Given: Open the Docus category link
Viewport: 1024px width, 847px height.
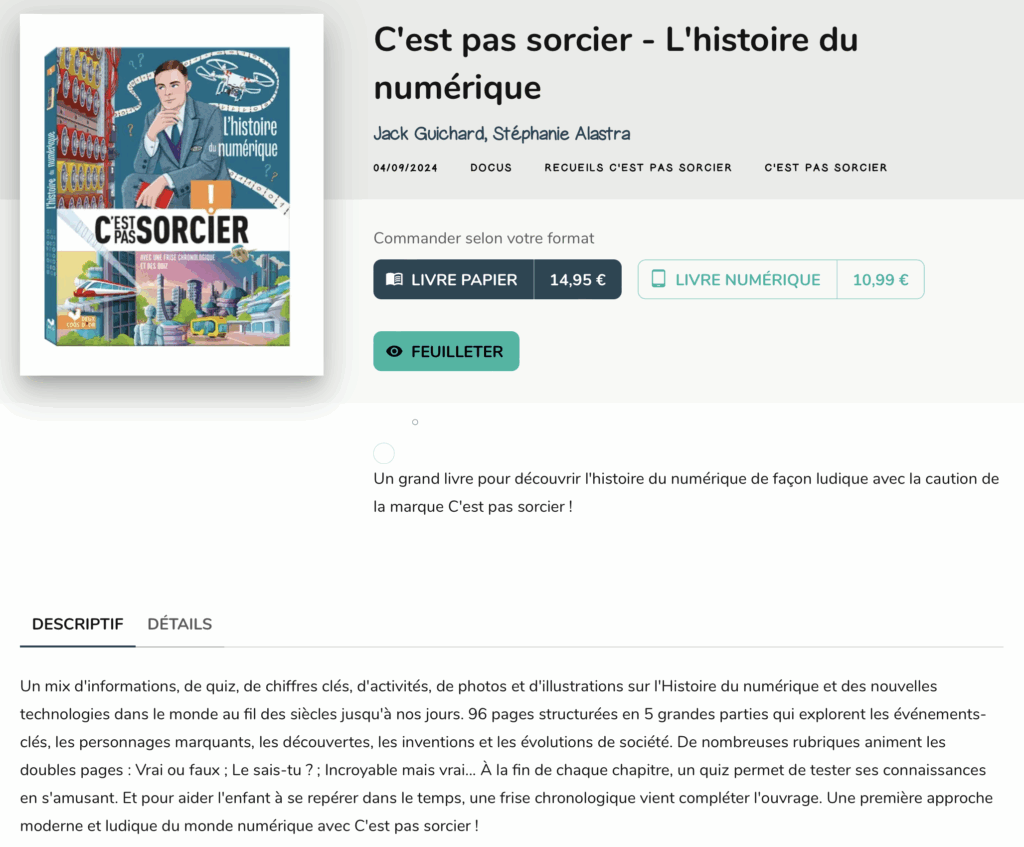Looking at the screenshot, I should pyautogui.click(x=491, y=168).
